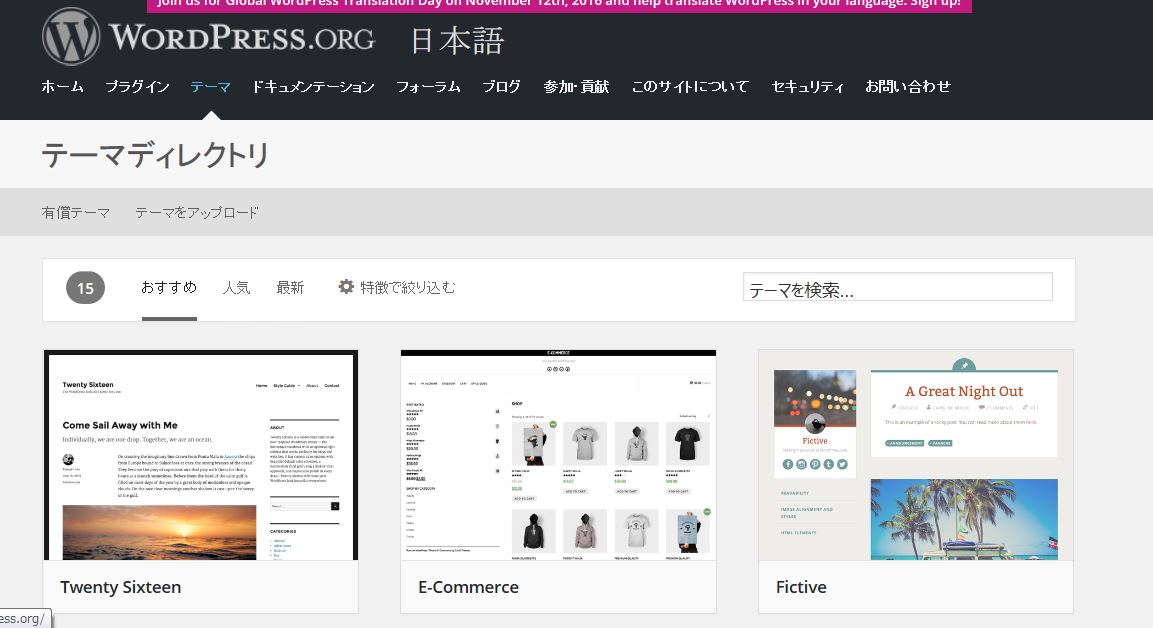Switch to the 人気 tab
The width and height of the screenshot is (1153, 628).
coord(237,288)
